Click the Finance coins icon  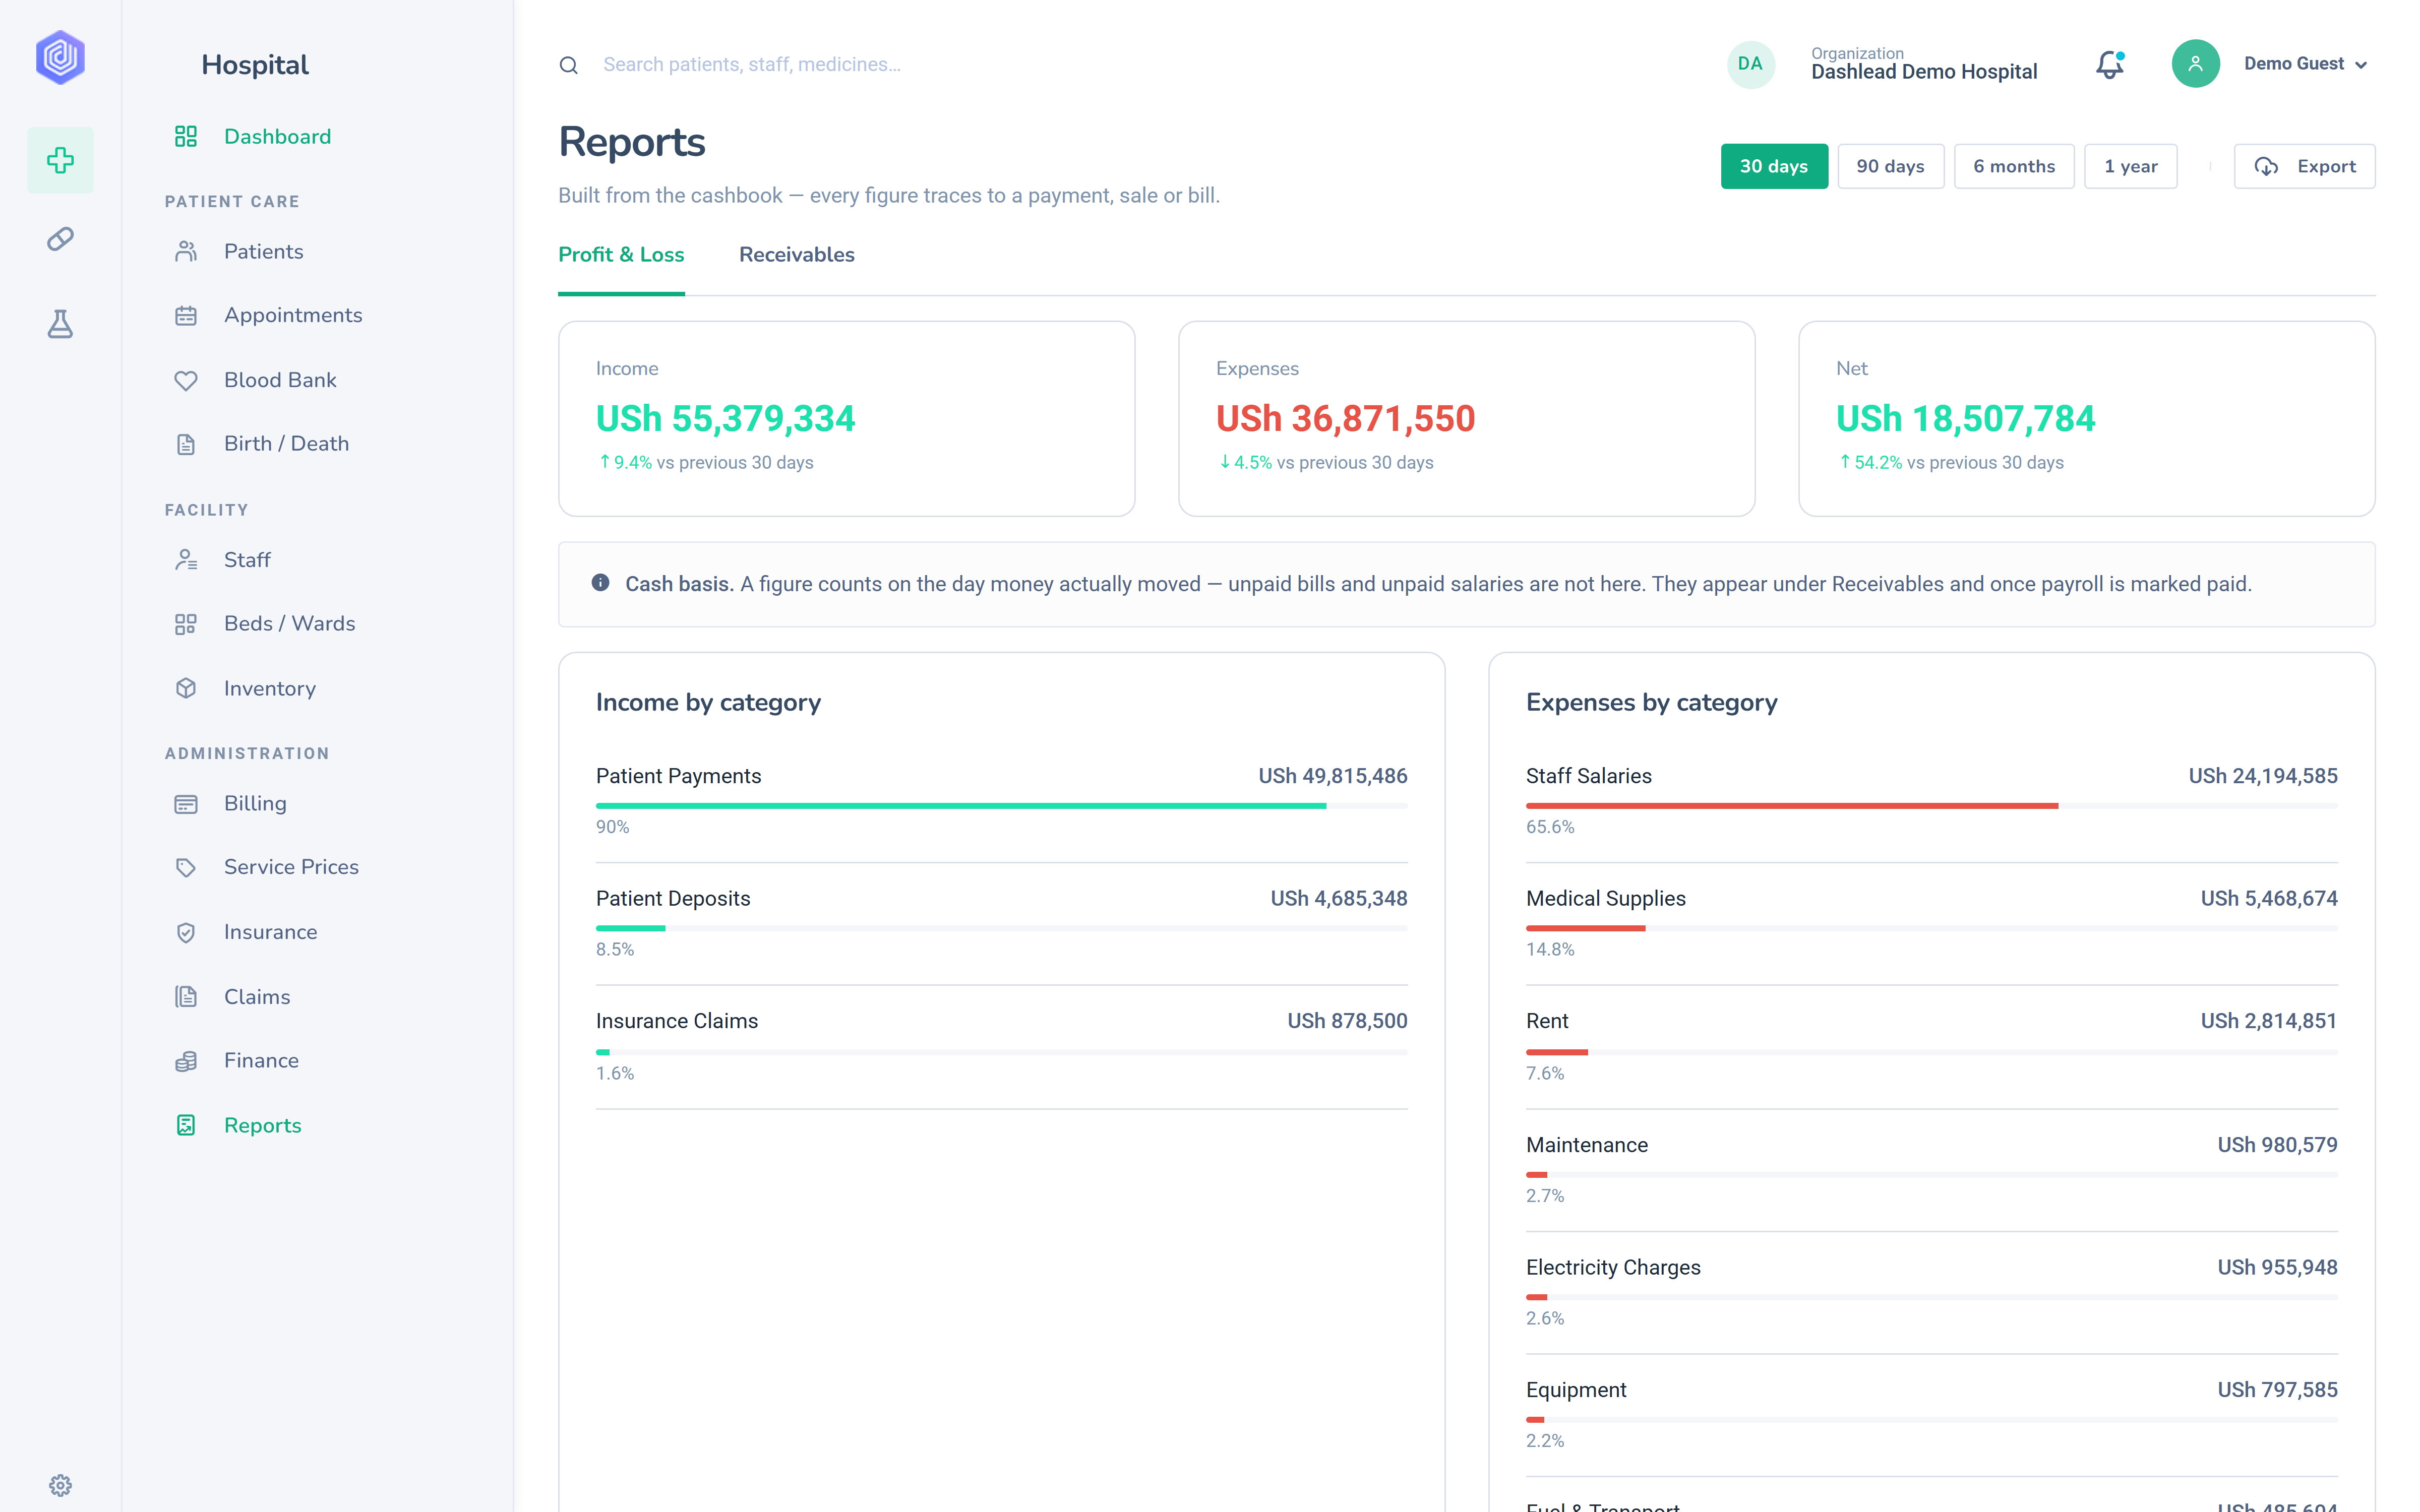pos(186,1061)
